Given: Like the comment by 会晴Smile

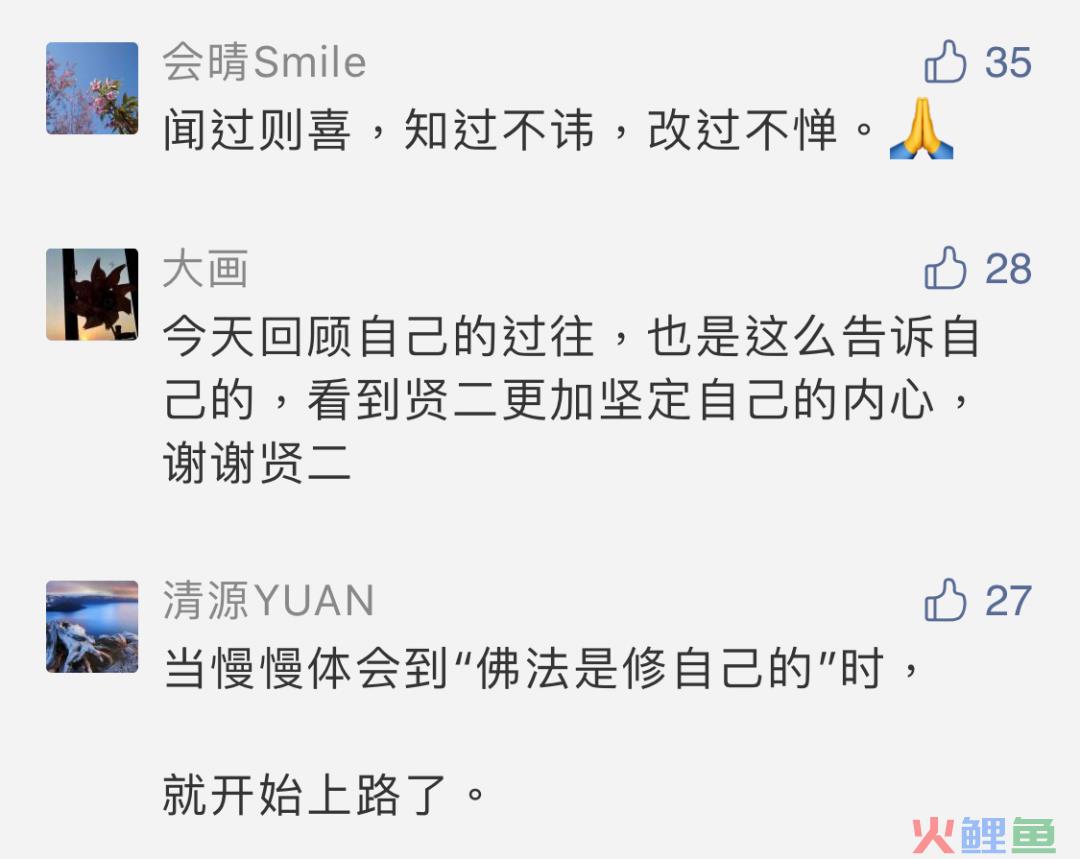Looking at the screenshot, I should 945,61.
